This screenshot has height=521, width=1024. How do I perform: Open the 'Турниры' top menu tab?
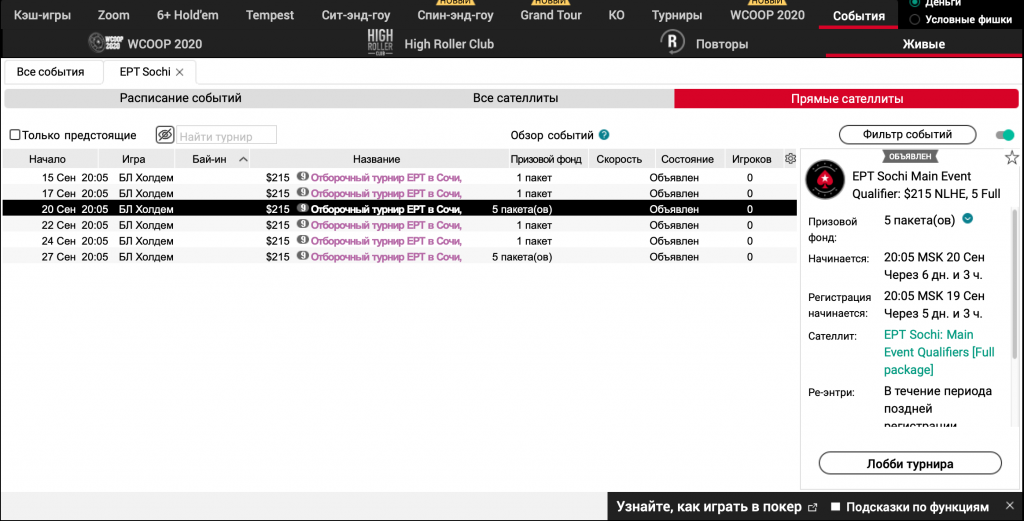tap(676, 16)
